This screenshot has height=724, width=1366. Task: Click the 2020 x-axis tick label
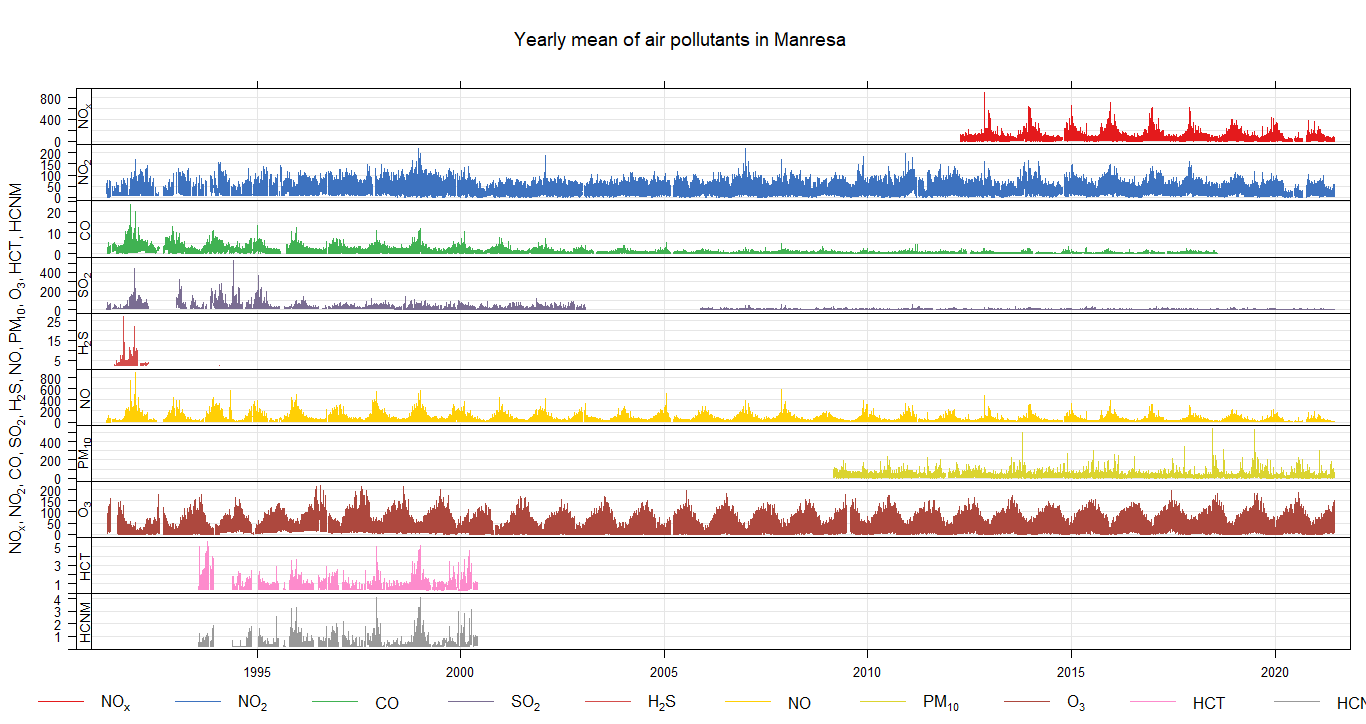(1276, 669)
